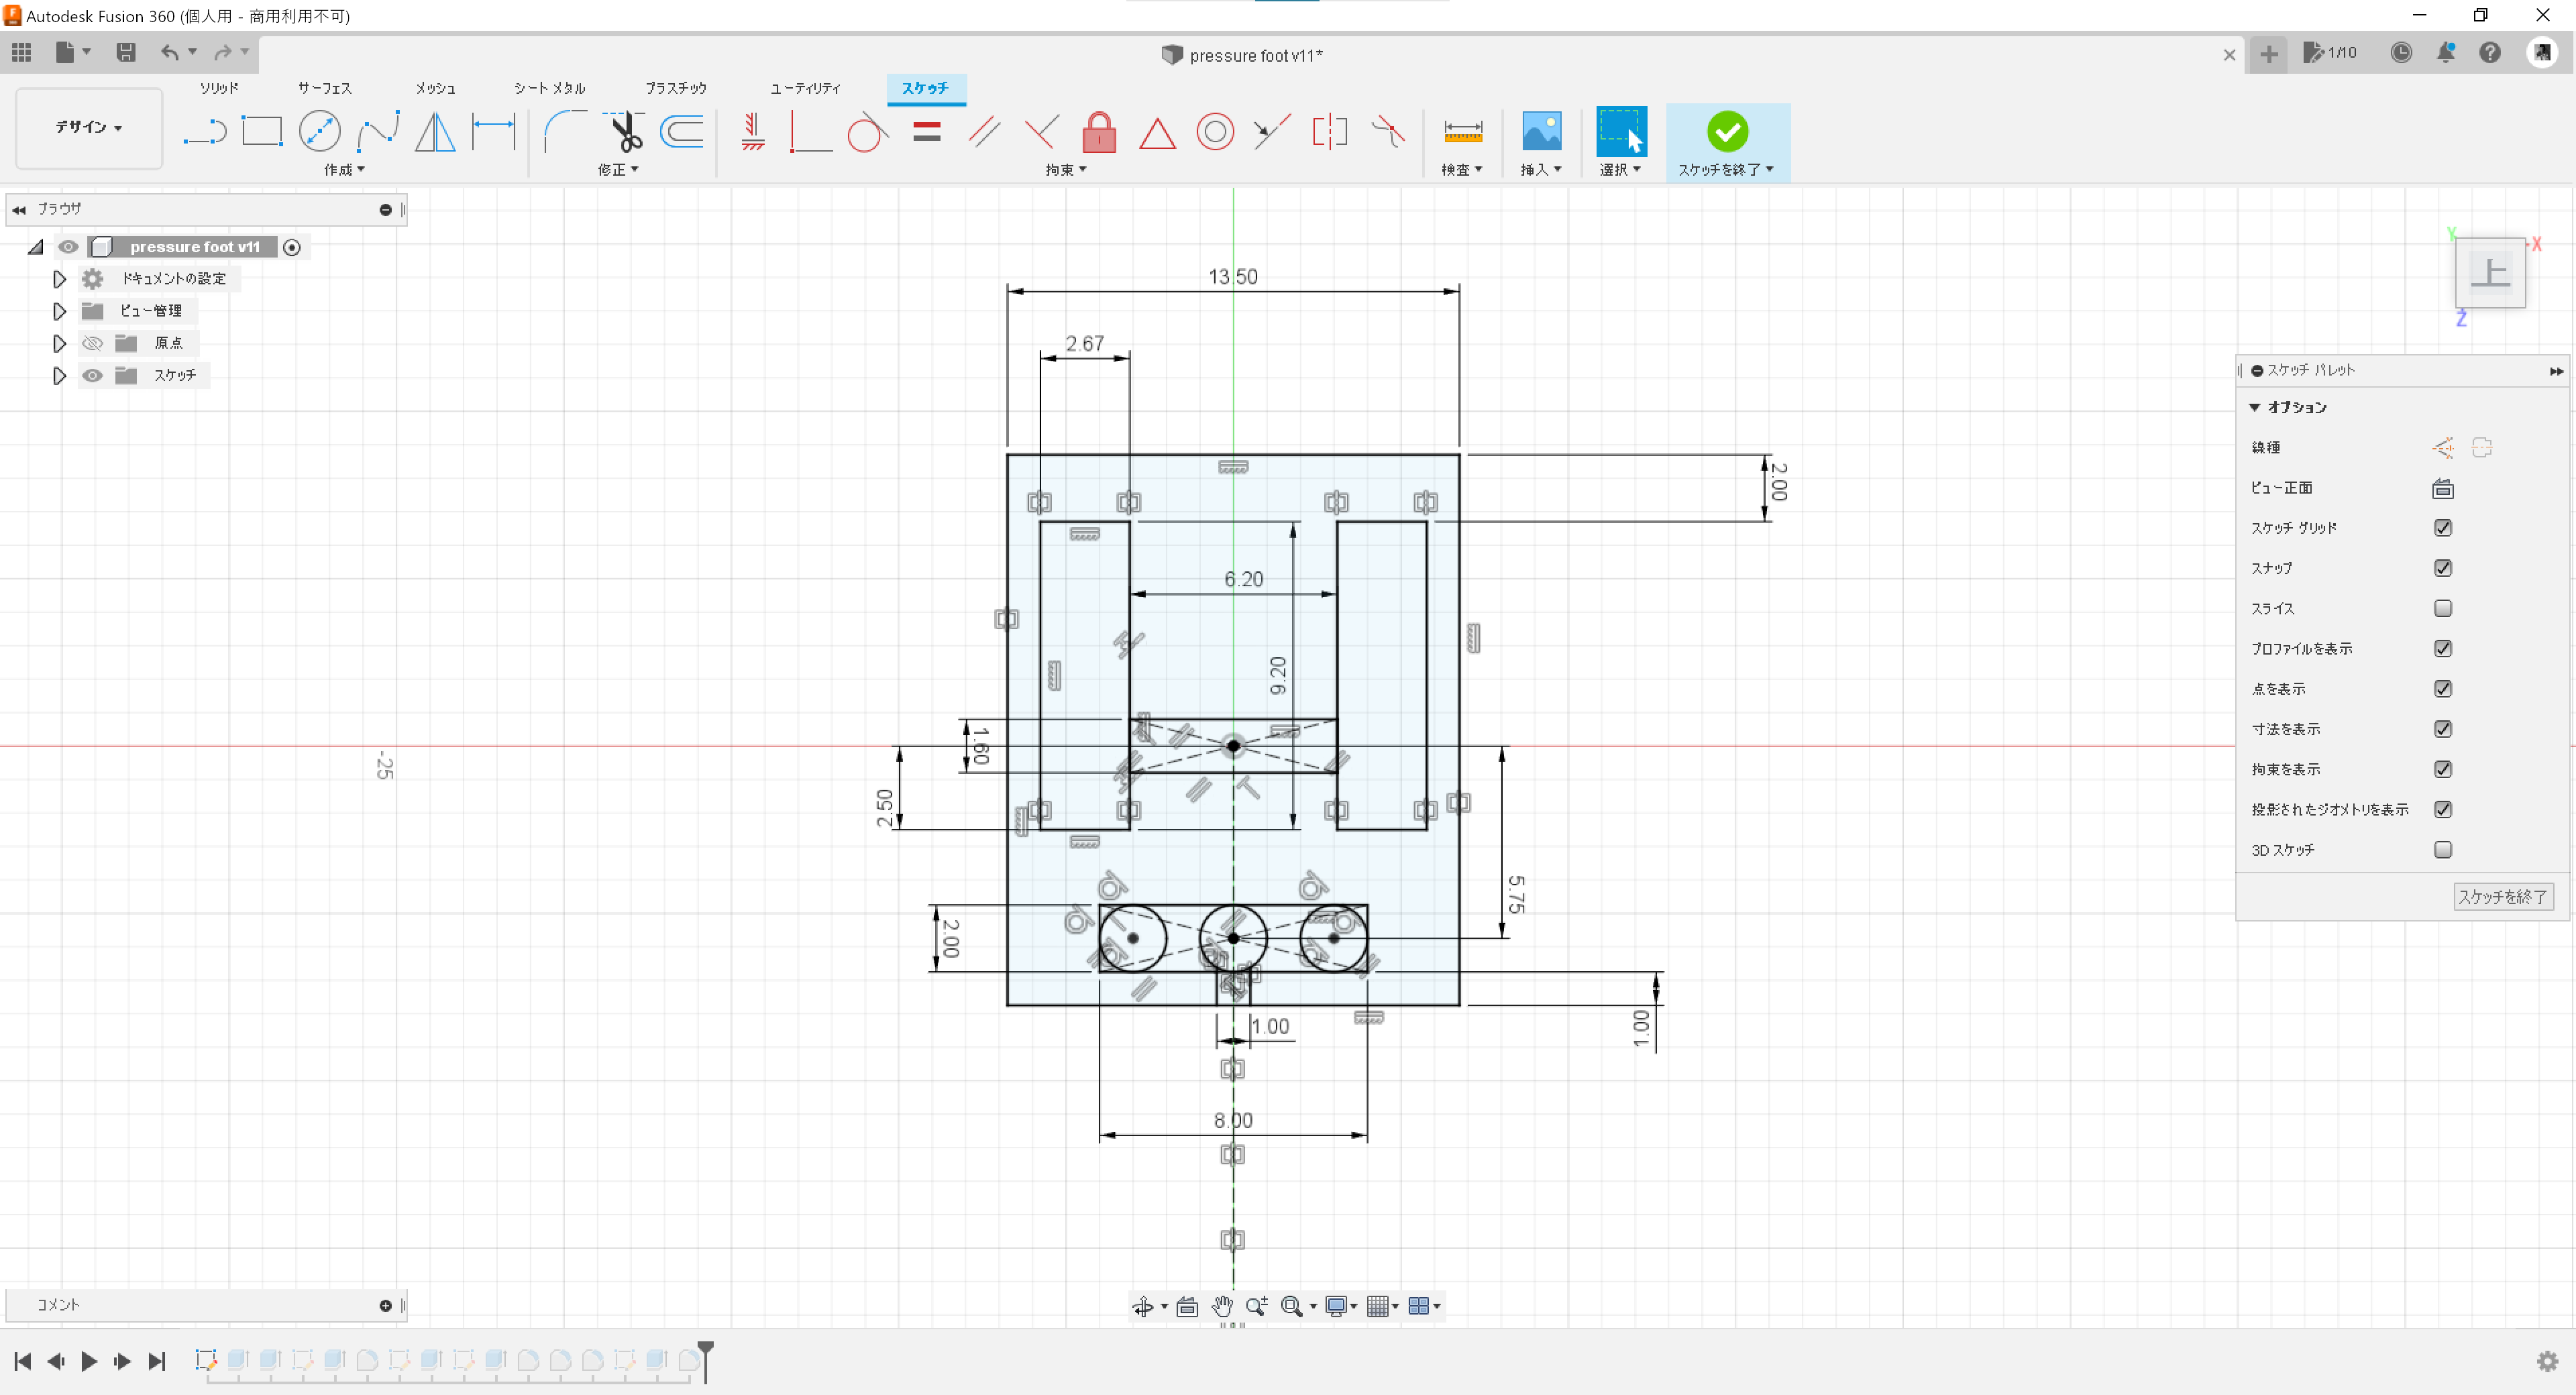
Task: Select the 2-point Rectangle tool
Action: 262,131
